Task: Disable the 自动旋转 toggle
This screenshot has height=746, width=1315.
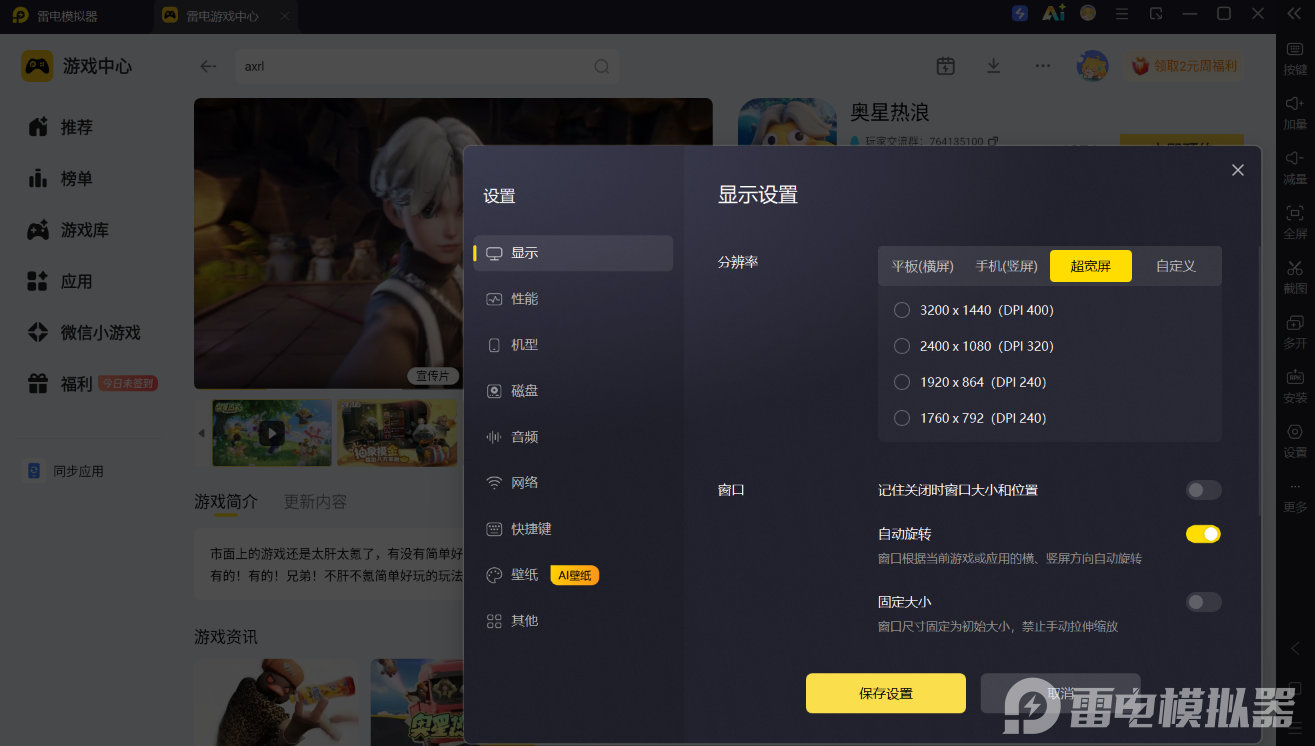Action: coord(1203,534)
